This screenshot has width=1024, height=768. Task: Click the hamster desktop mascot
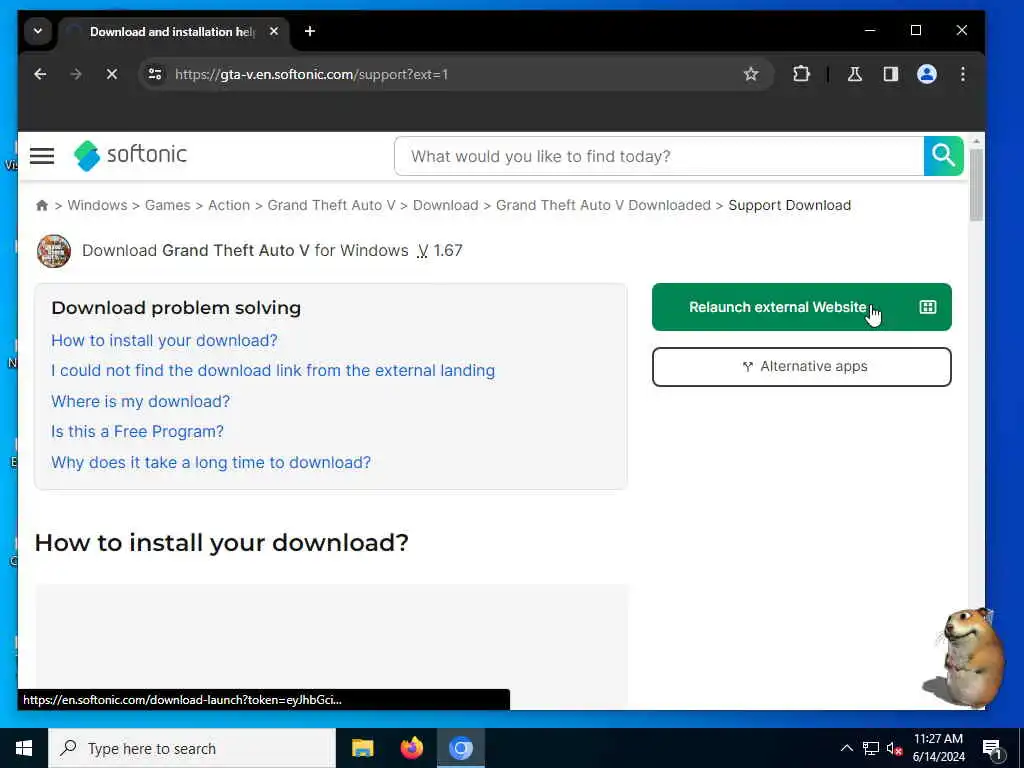(x=968, y=658)
